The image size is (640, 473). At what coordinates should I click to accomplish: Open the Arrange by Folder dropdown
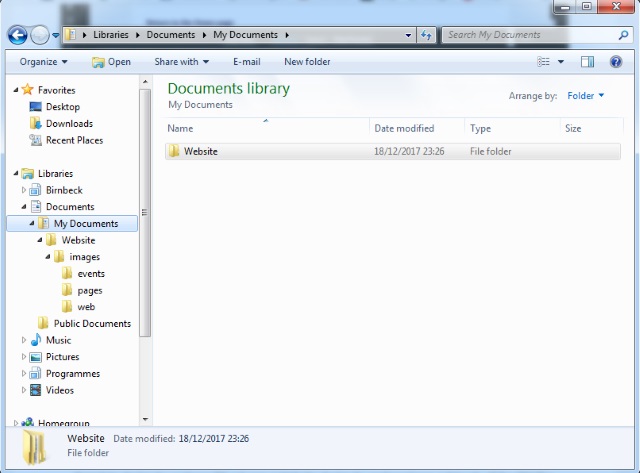pyautogui.click(x=586, y=96)
